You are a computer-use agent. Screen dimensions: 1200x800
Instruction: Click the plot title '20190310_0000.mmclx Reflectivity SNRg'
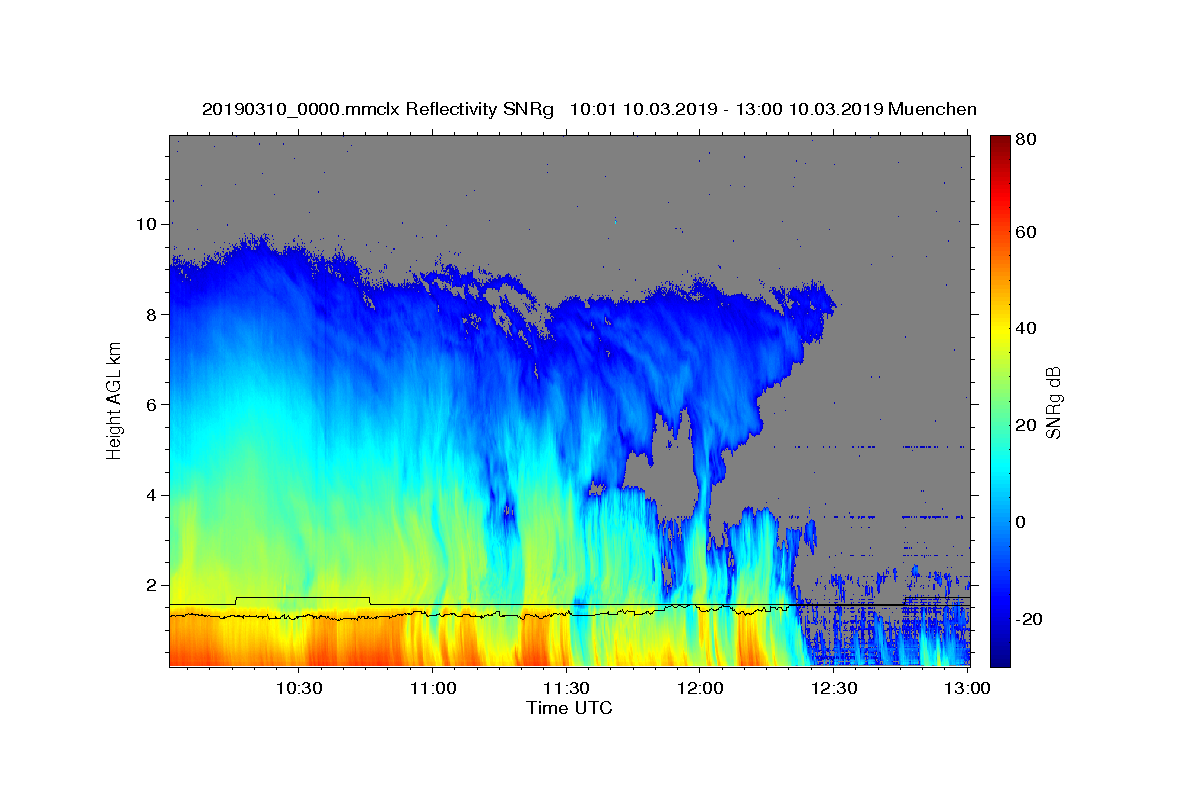coord(378,108)
